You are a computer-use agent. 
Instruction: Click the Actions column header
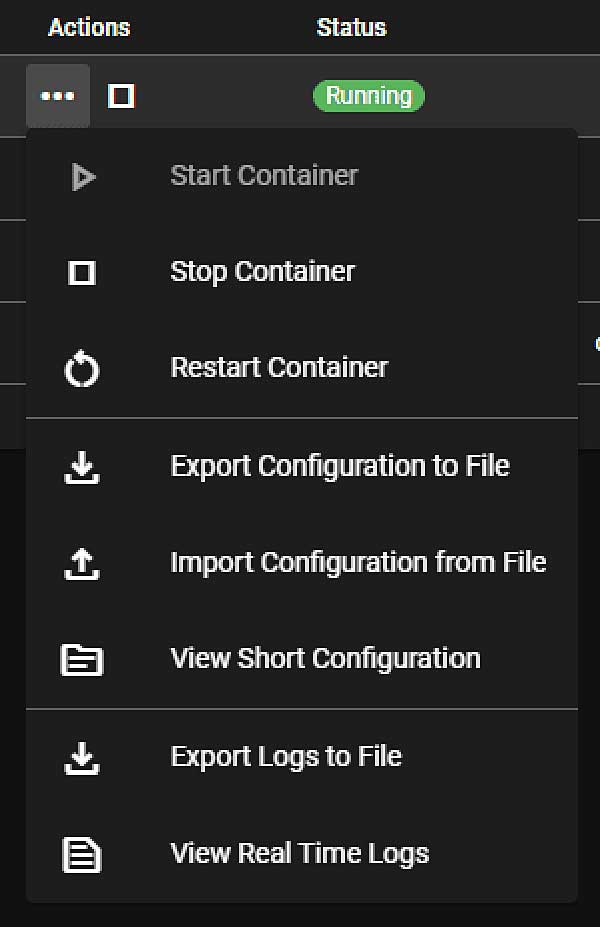tap(88, 27)
